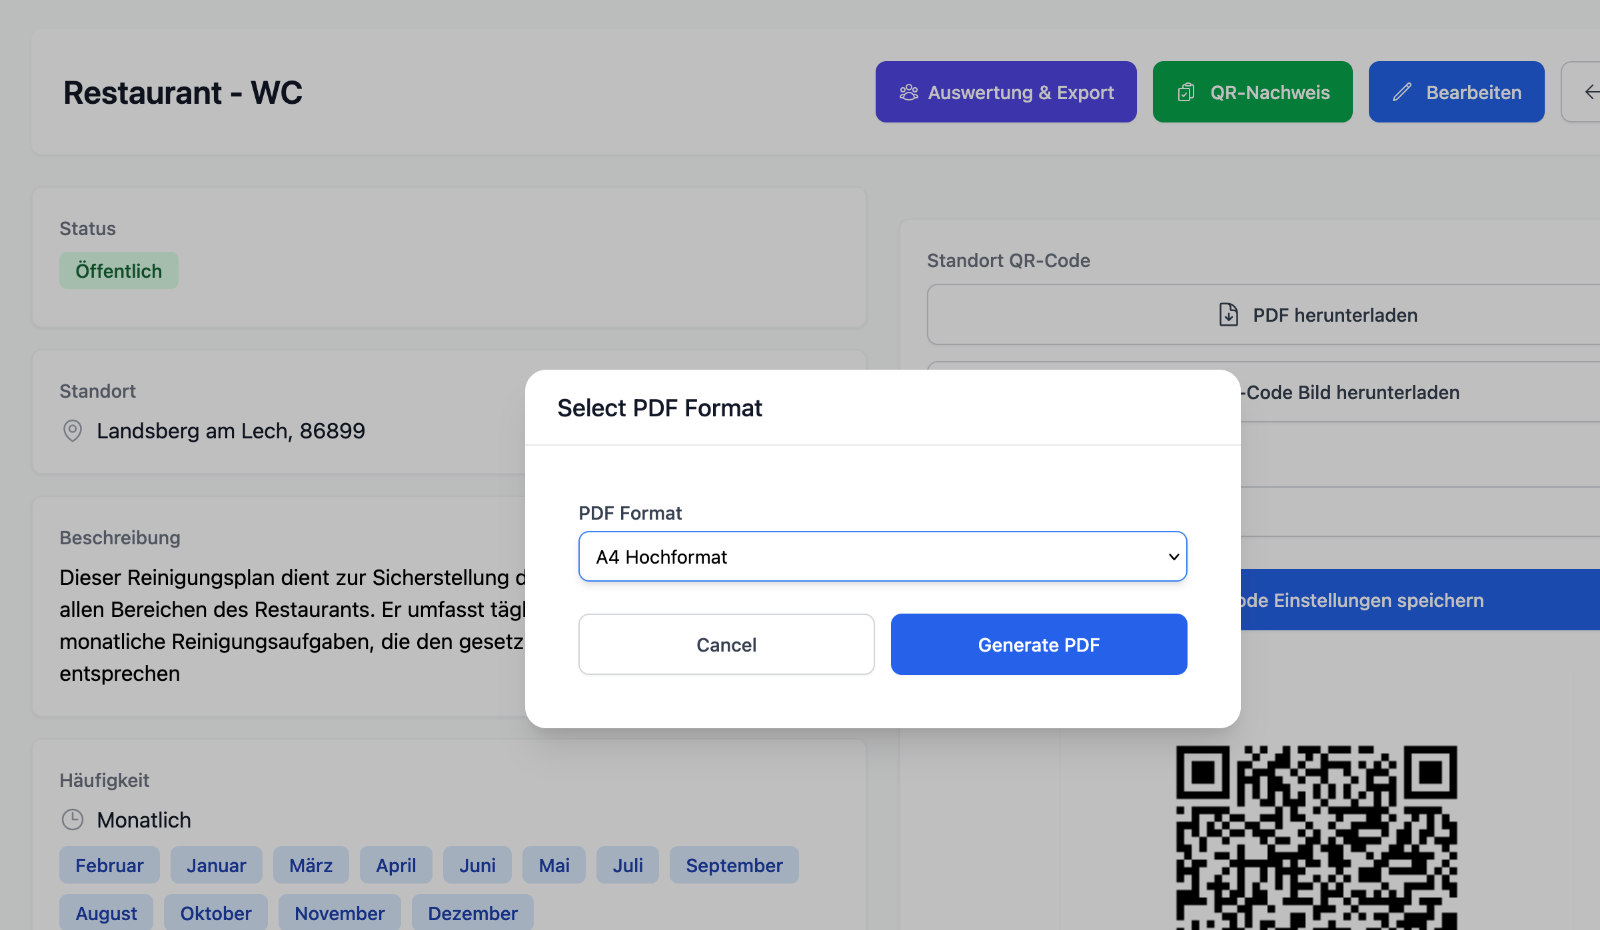This screenshot has width=1600, height=930.
Task: Click the Öffentlich status badge
Action: (x=118, y=271)
